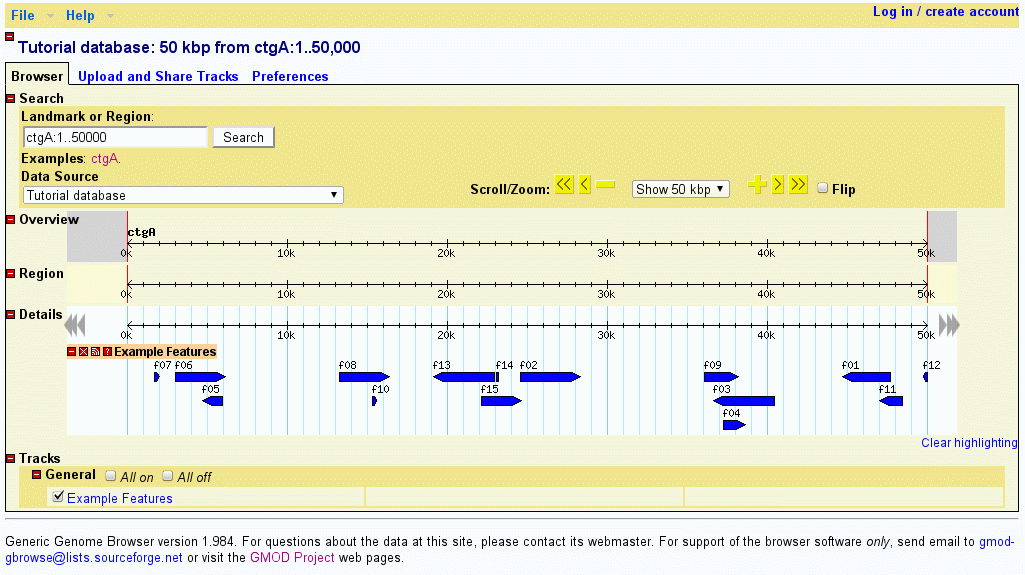Viewport: 1025px width, 575px height.
Task: Open the File menu
Action: tap(22, 15)
